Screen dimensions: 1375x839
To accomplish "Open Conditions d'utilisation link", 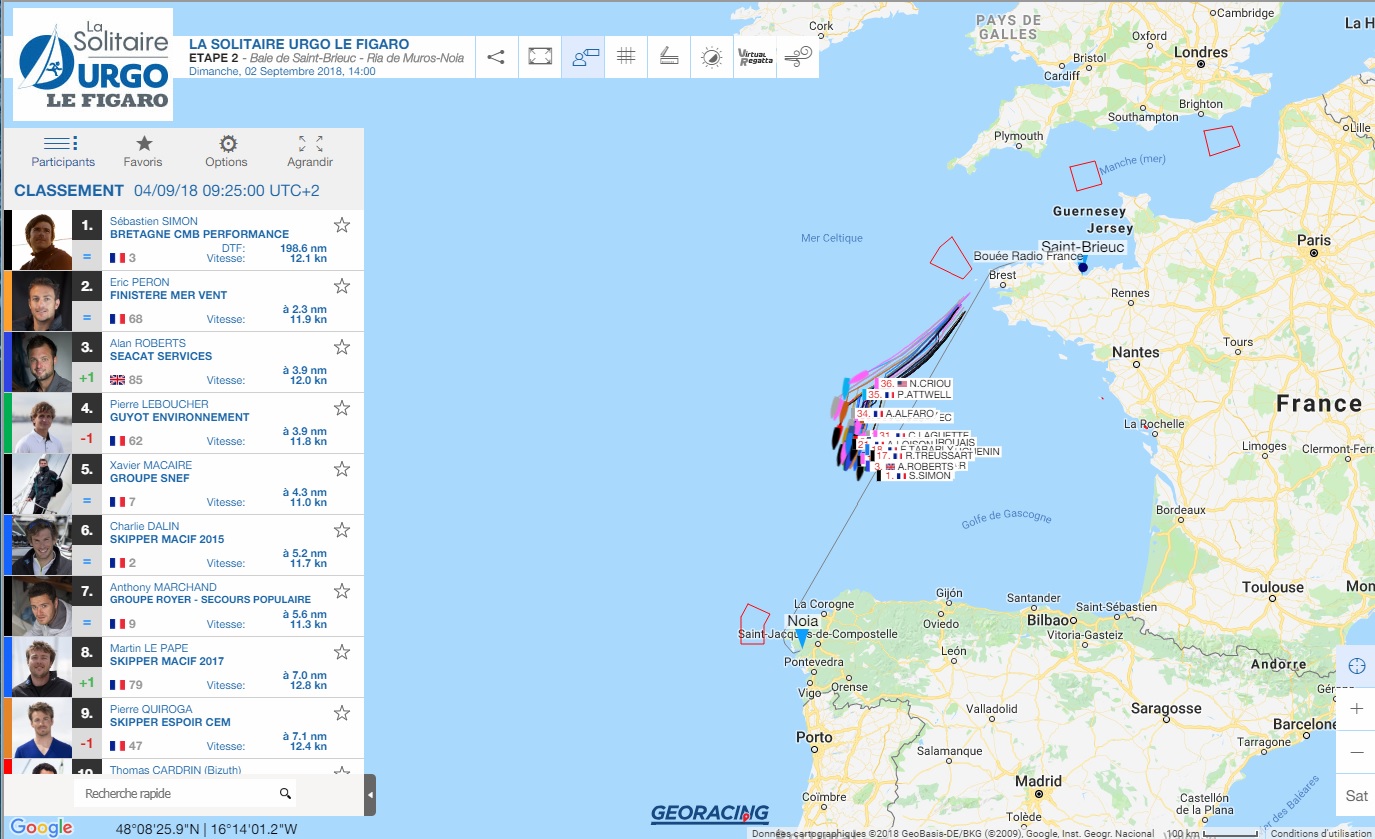I will pos(1322,833).
